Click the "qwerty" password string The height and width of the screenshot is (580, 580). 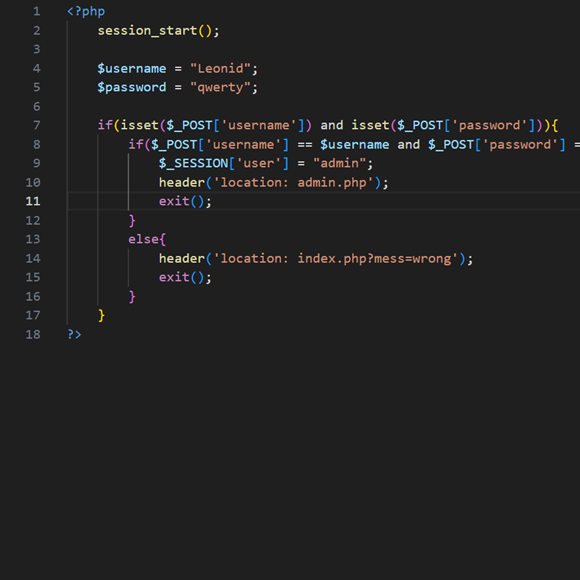pyautogui.click(x=220, y=88)
